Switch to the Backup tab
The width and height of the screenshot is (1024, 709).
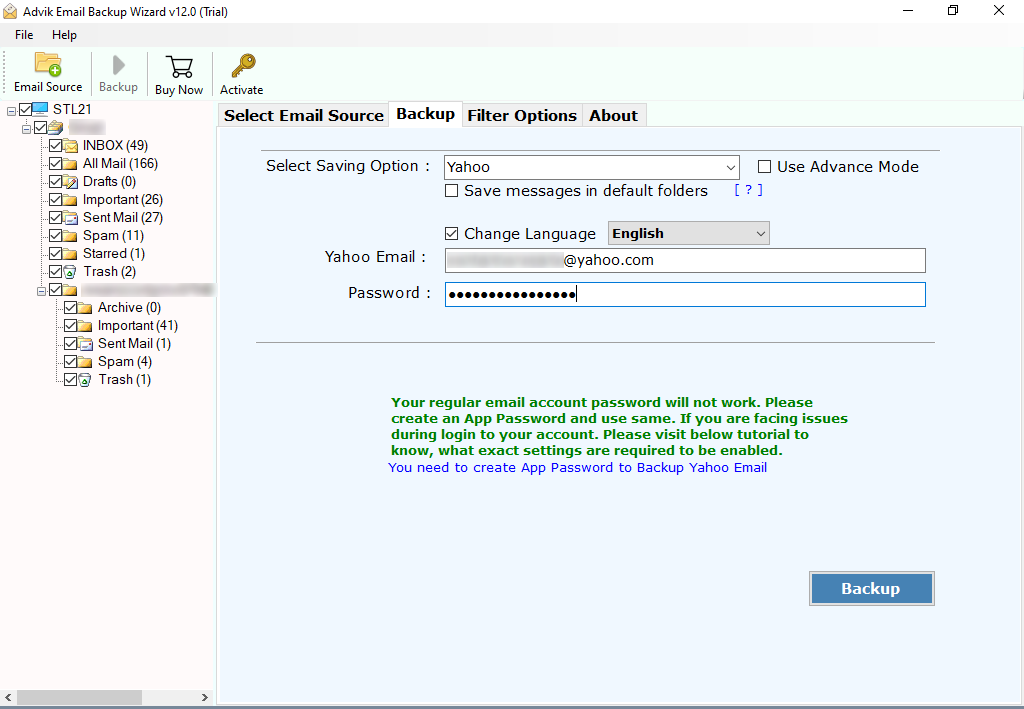coord(426,114)
